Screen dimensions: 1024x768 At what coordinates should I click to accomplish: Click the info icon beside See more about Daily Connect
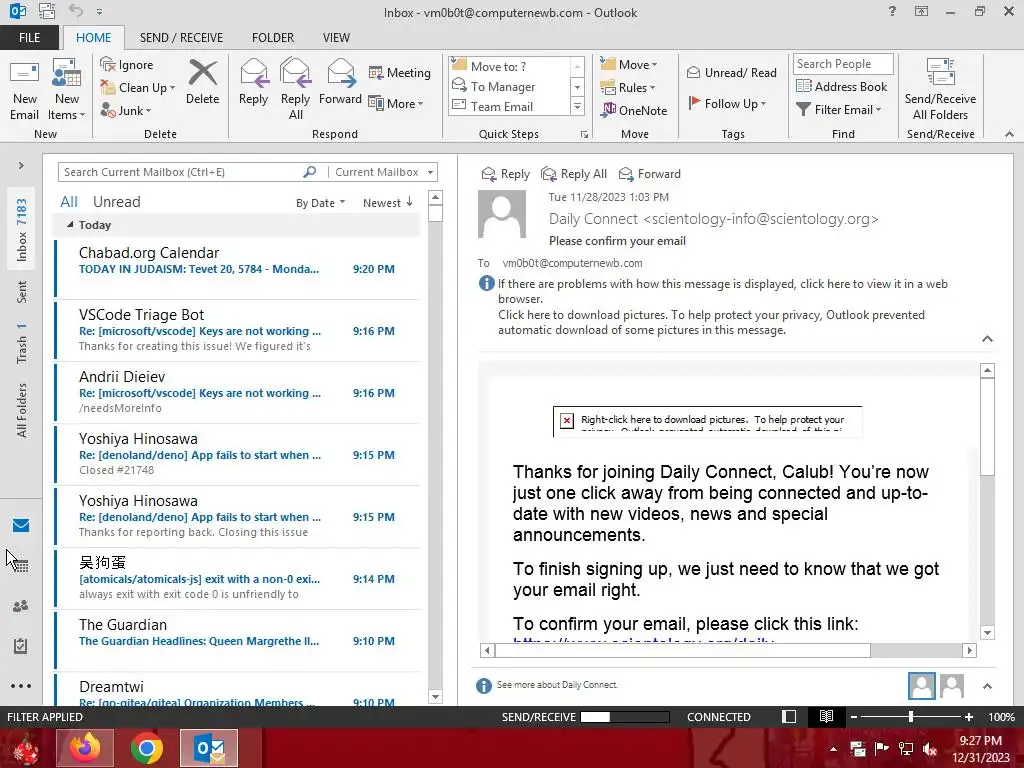[x=484, y=686]
